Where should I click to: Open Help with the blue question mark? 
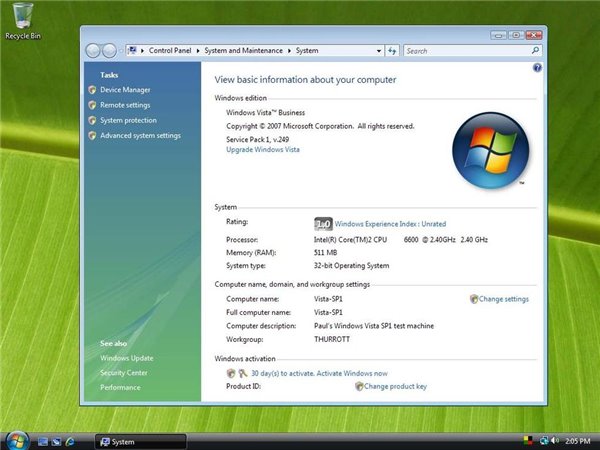tap(537, 68)
